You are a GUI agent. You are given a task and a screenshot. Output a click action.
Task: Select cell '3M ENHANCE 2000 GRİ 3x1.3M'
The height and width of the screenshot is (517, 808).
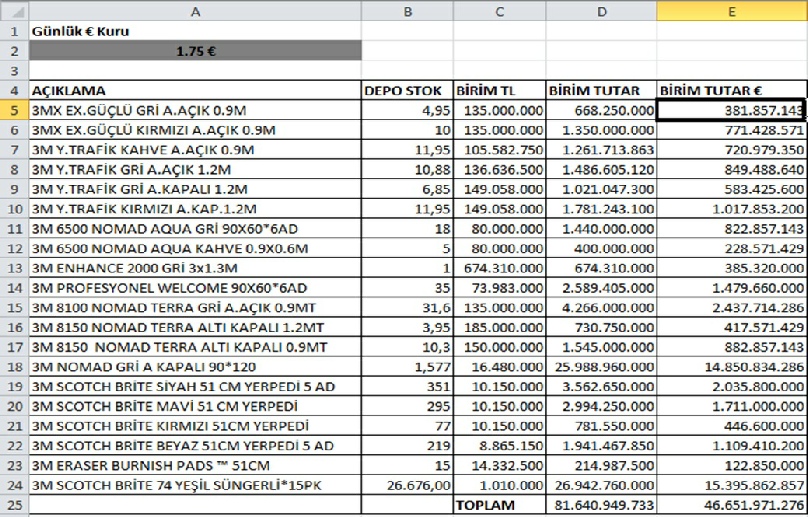[x=195, y=268]
